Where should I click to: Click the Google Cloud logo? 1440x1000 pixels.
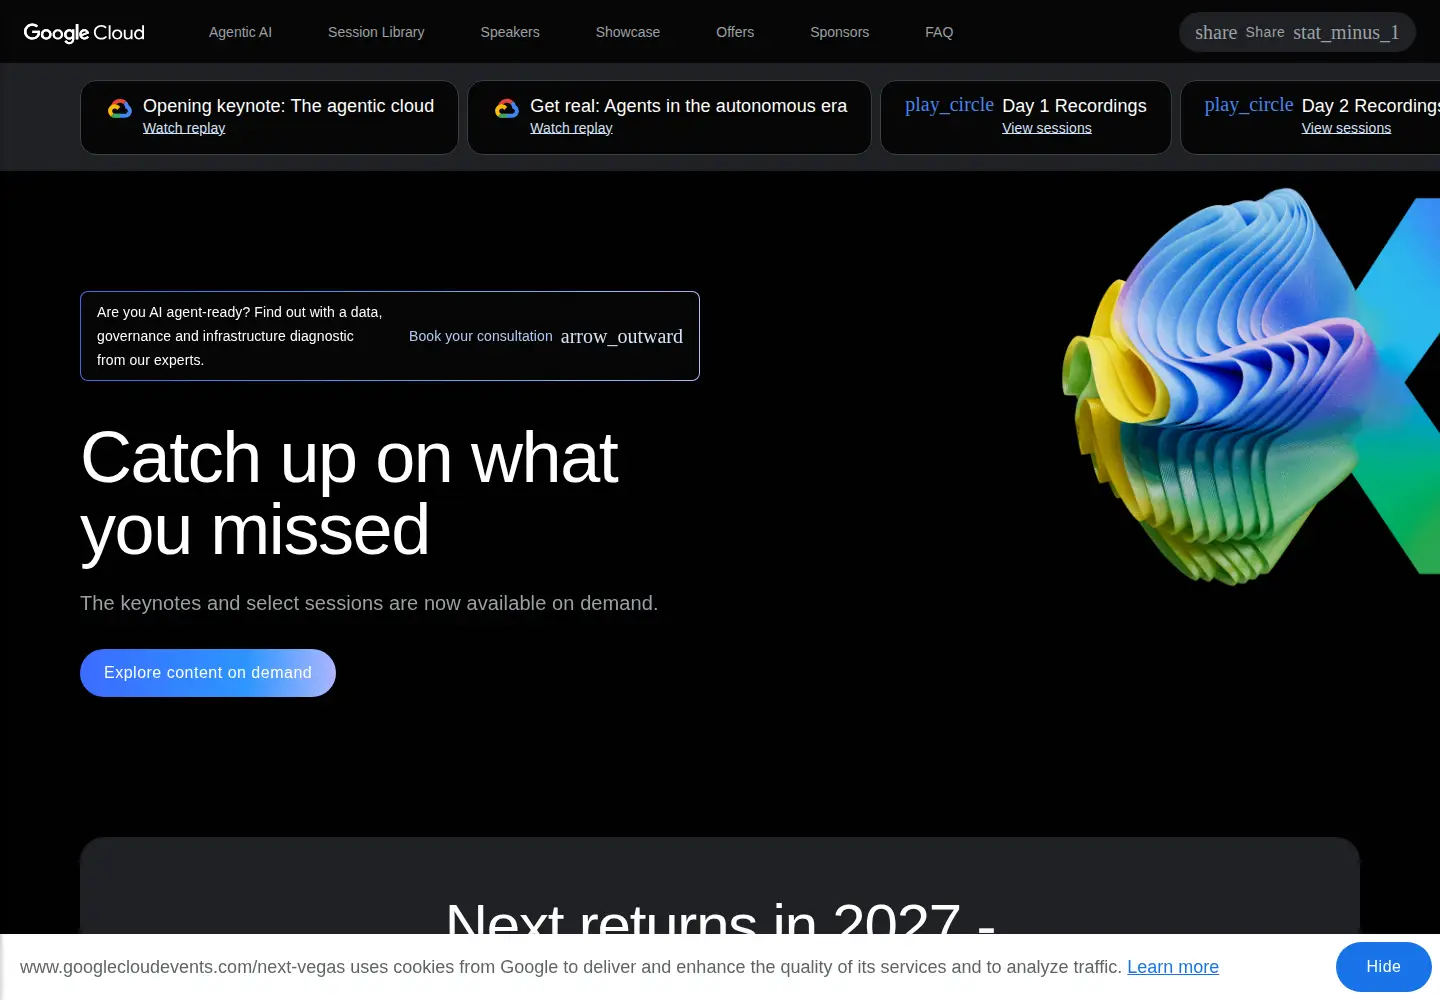point(84,32)
